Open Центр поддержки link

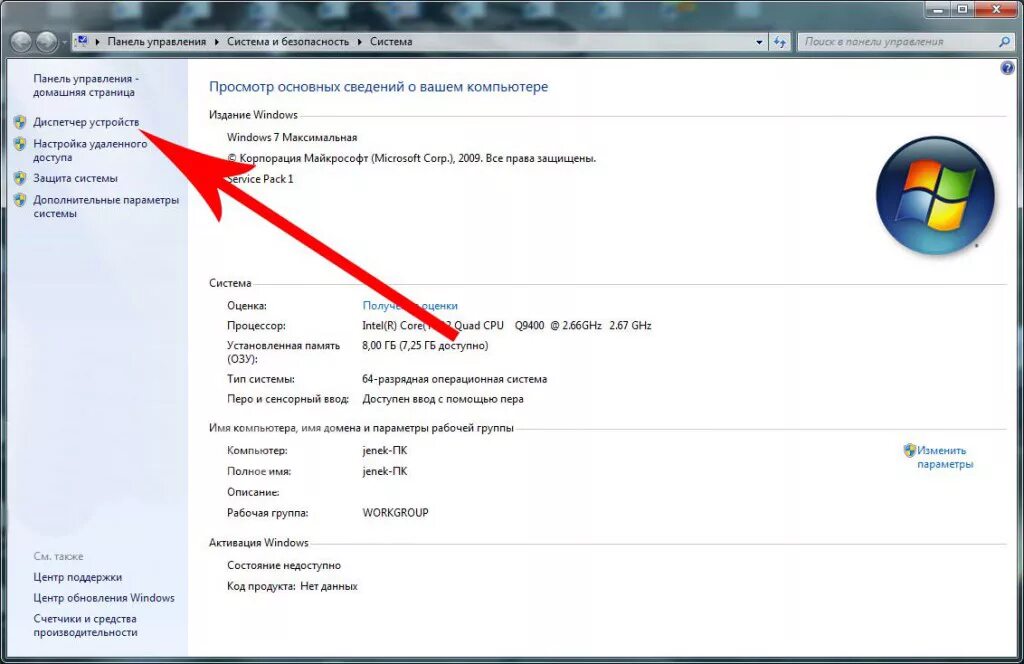(x=78, y=577)
